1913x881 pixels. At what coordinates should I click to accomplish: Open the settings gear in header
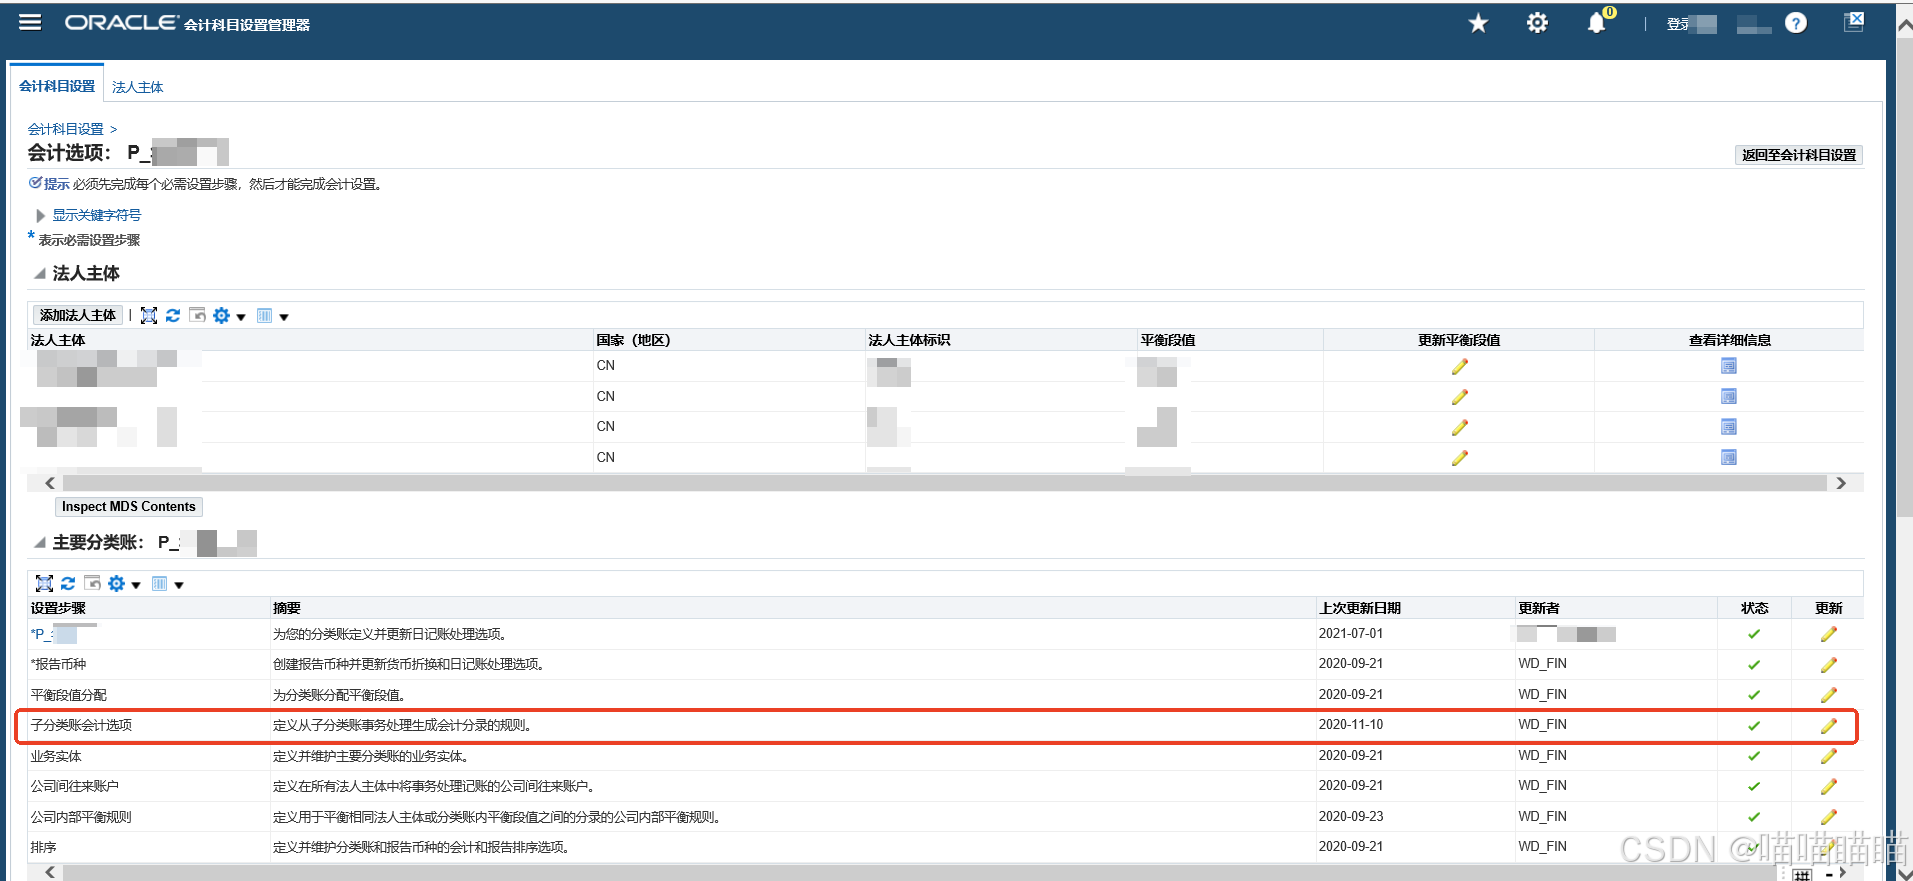(1537, 23)
